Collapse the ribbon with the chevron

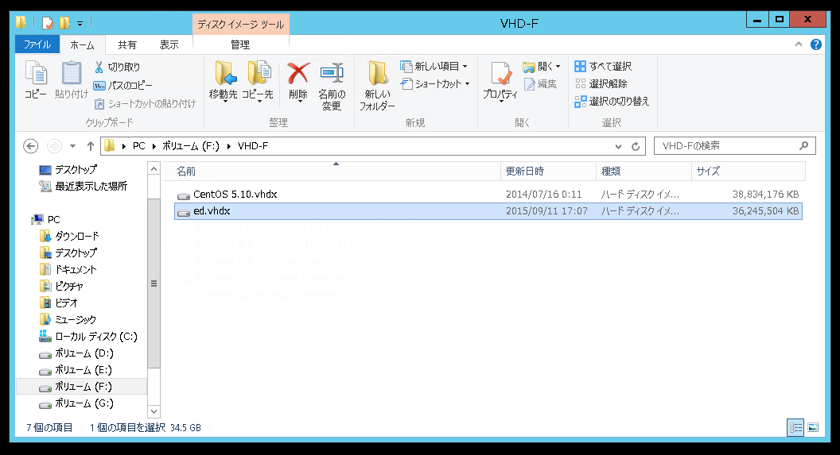tap(798, 44)
